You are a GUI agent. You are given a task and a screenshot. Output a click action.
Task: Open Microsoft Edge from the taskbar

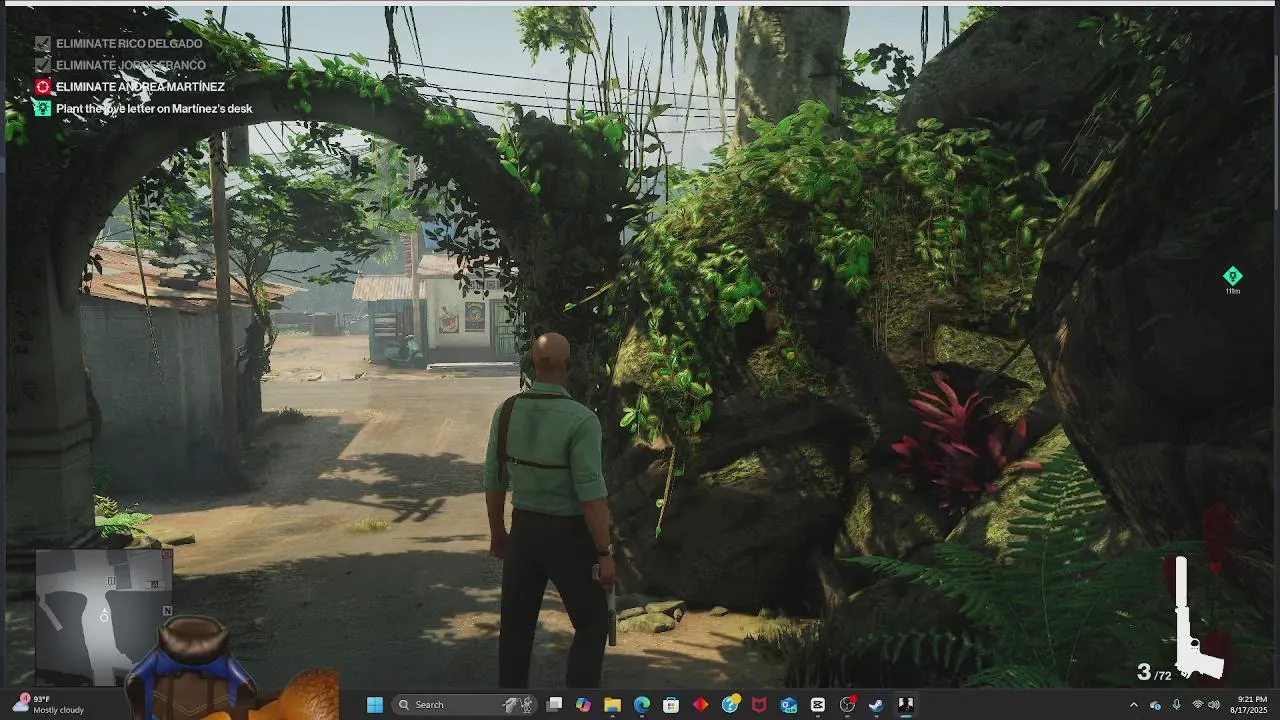coord(642,704)
